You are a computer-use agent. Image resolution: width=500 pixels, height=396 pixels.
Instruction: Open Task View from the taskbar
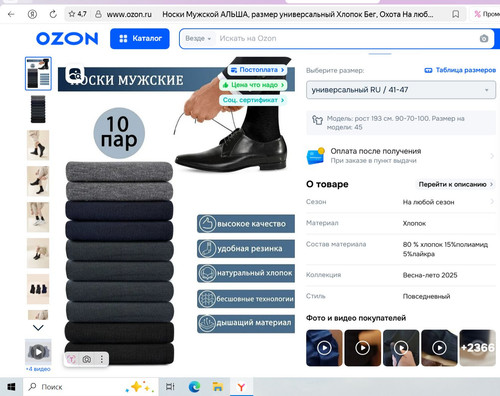coord(170,387)
